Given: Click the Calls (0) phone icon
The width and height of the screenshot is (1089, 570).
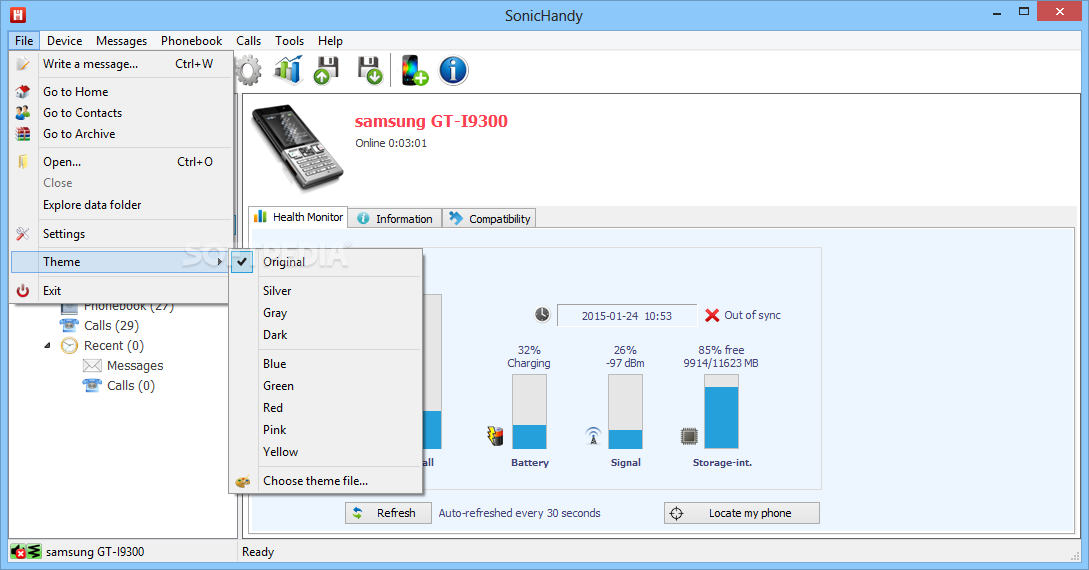Looking at the screenshot, I should [x=92, y=385].
